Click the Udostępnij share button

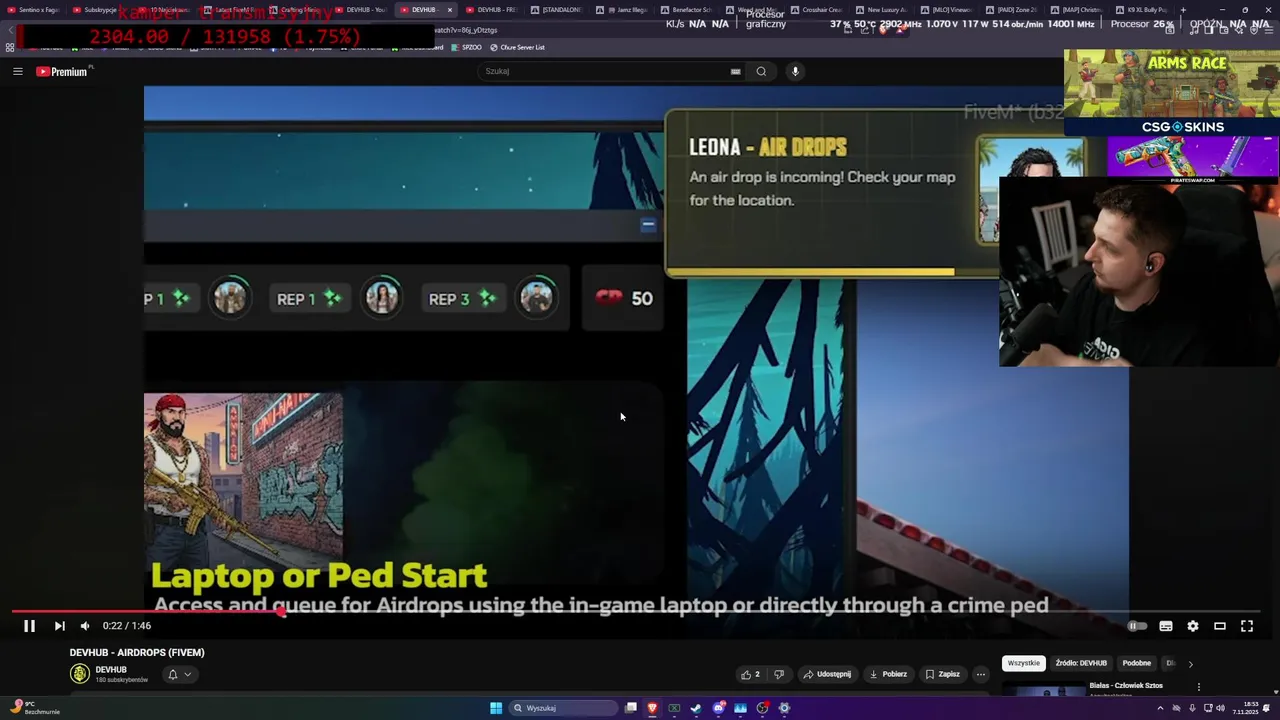[827, 674]
